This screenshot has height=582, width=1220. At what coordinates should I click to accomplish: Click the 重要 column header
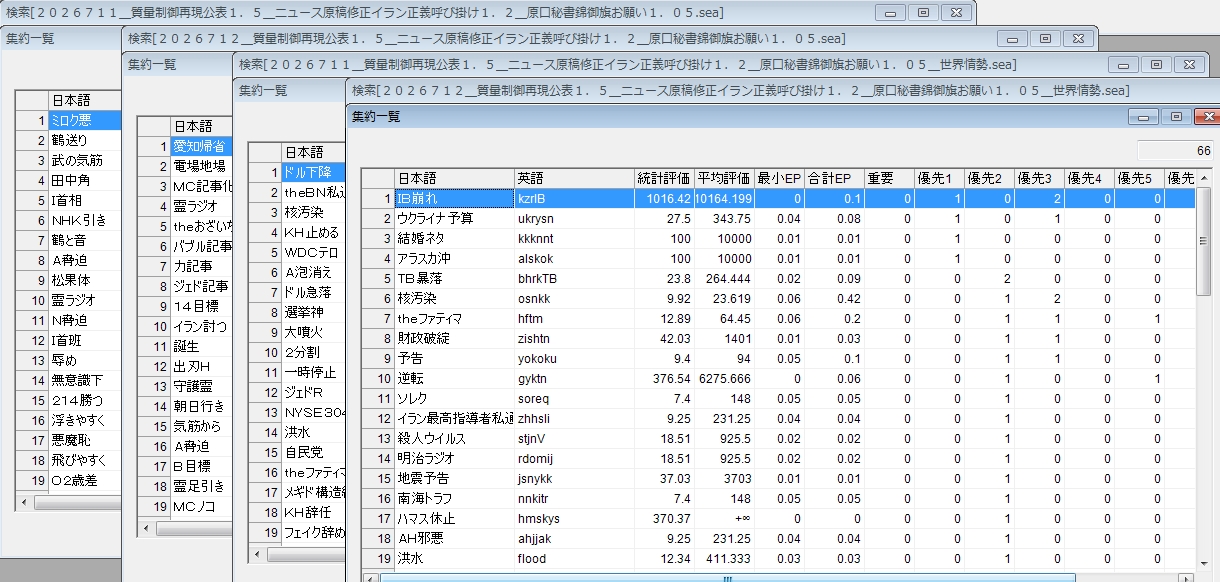[x=889, y=178]
